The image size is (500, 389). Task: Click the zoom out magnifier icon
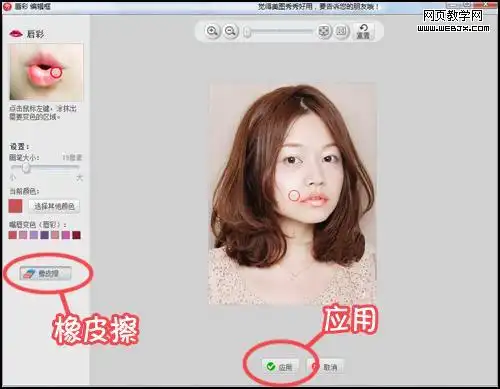click(231, 31)
